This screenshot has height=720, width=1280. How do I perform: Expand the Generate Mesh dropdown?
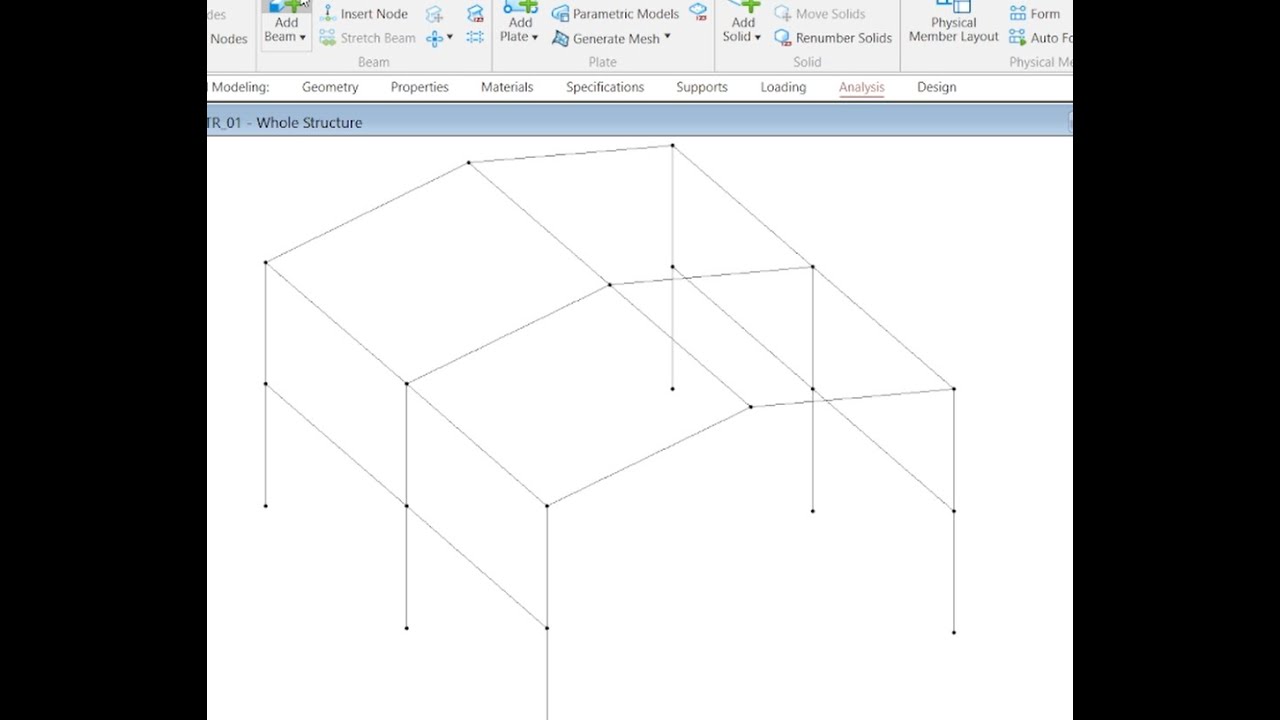pyautogui.click(x=667, y=38)
